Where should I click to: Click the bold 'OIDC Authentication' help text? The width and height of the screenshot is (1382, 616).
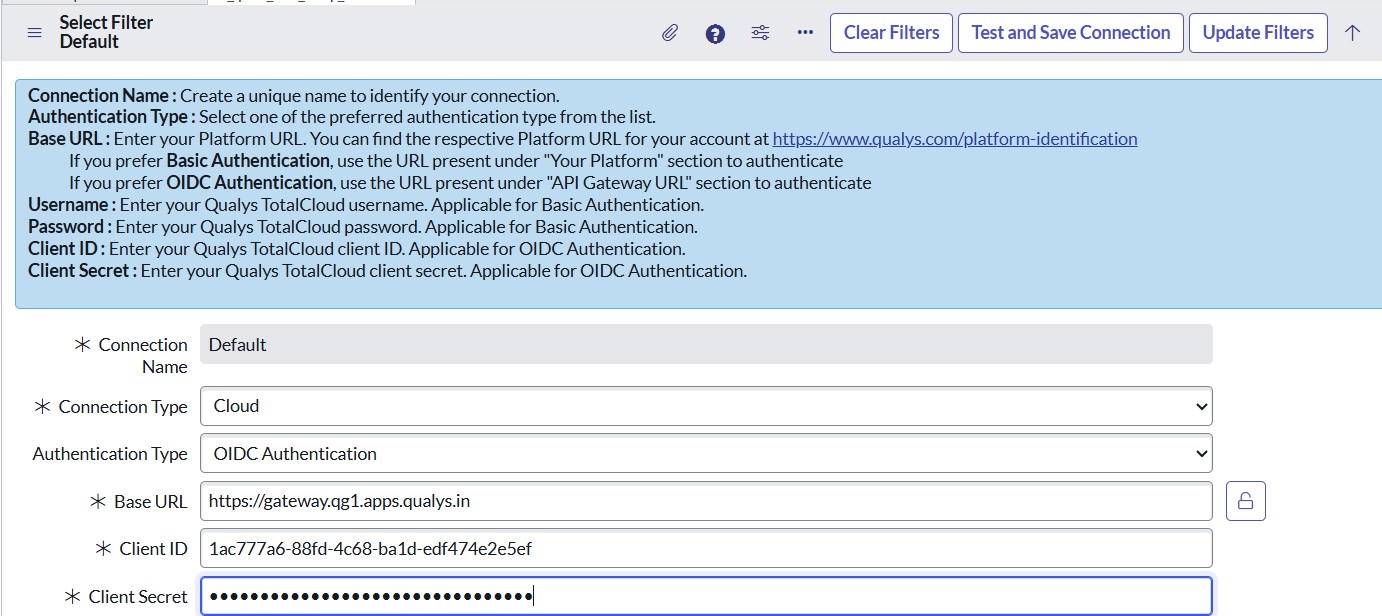coord(249,183)
